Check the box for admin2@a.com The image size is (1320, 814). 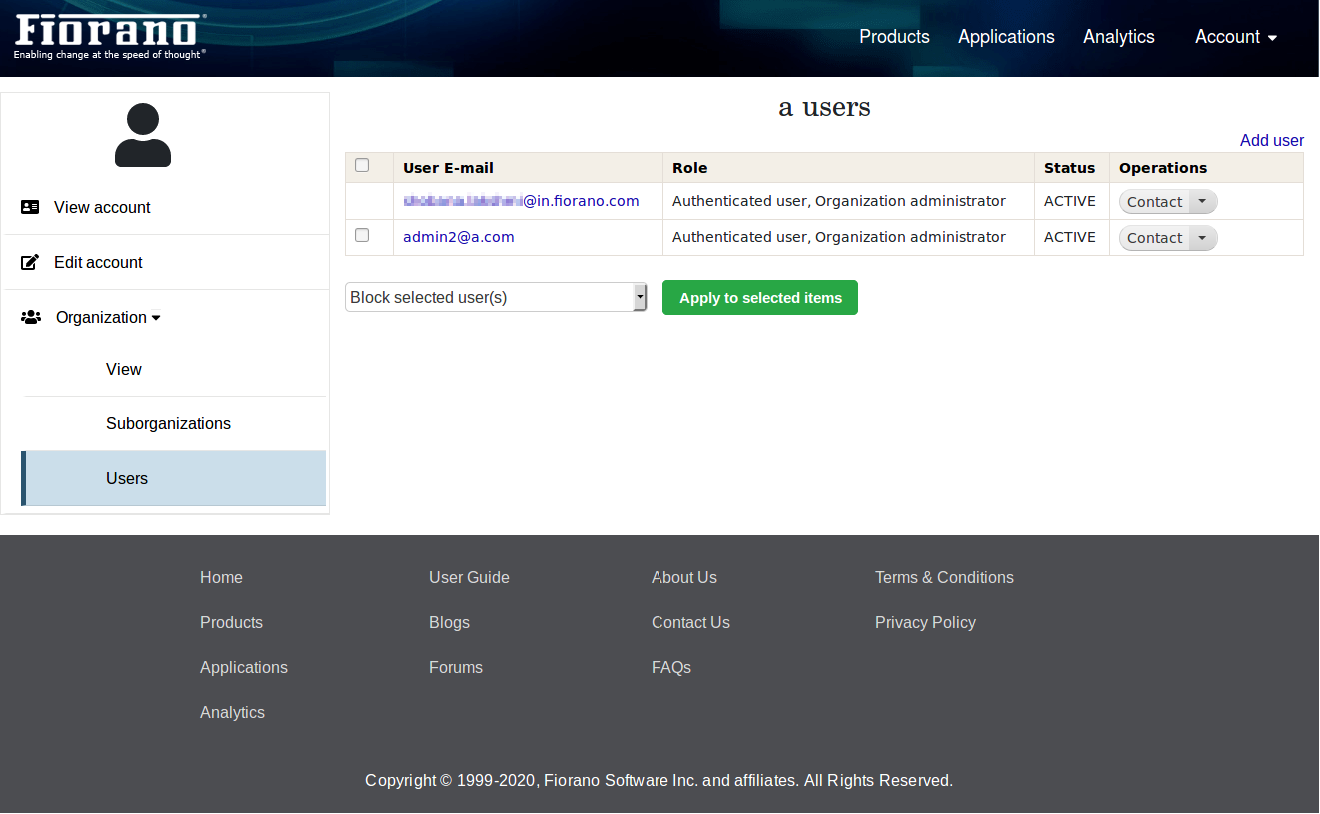tap(362, 236)
